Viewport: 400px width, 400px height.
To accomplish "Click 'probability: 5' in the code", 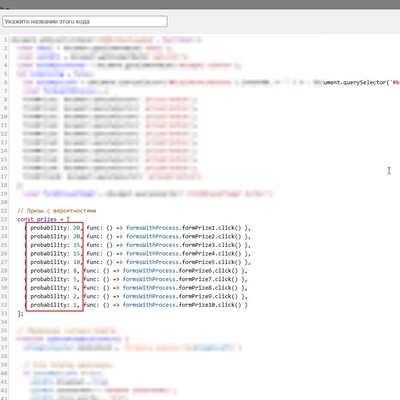I will [54, 279].
